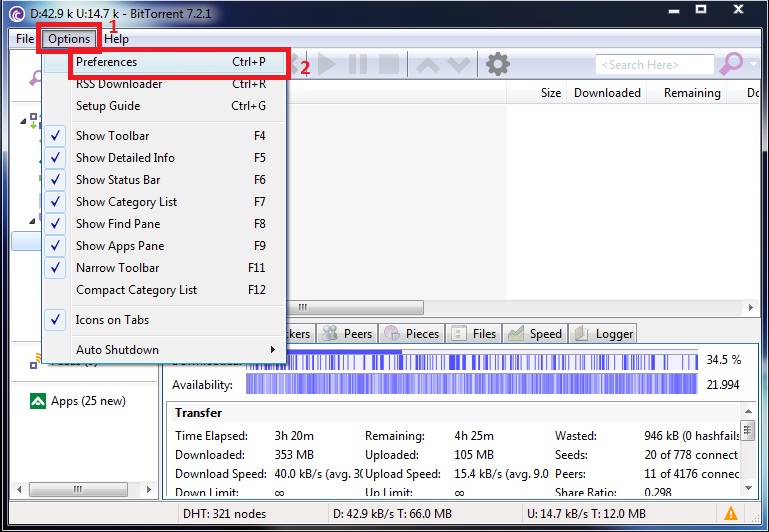Click the 21.994 availability value
The height and width of the screenshot is (532, 769).
(722, 385)
